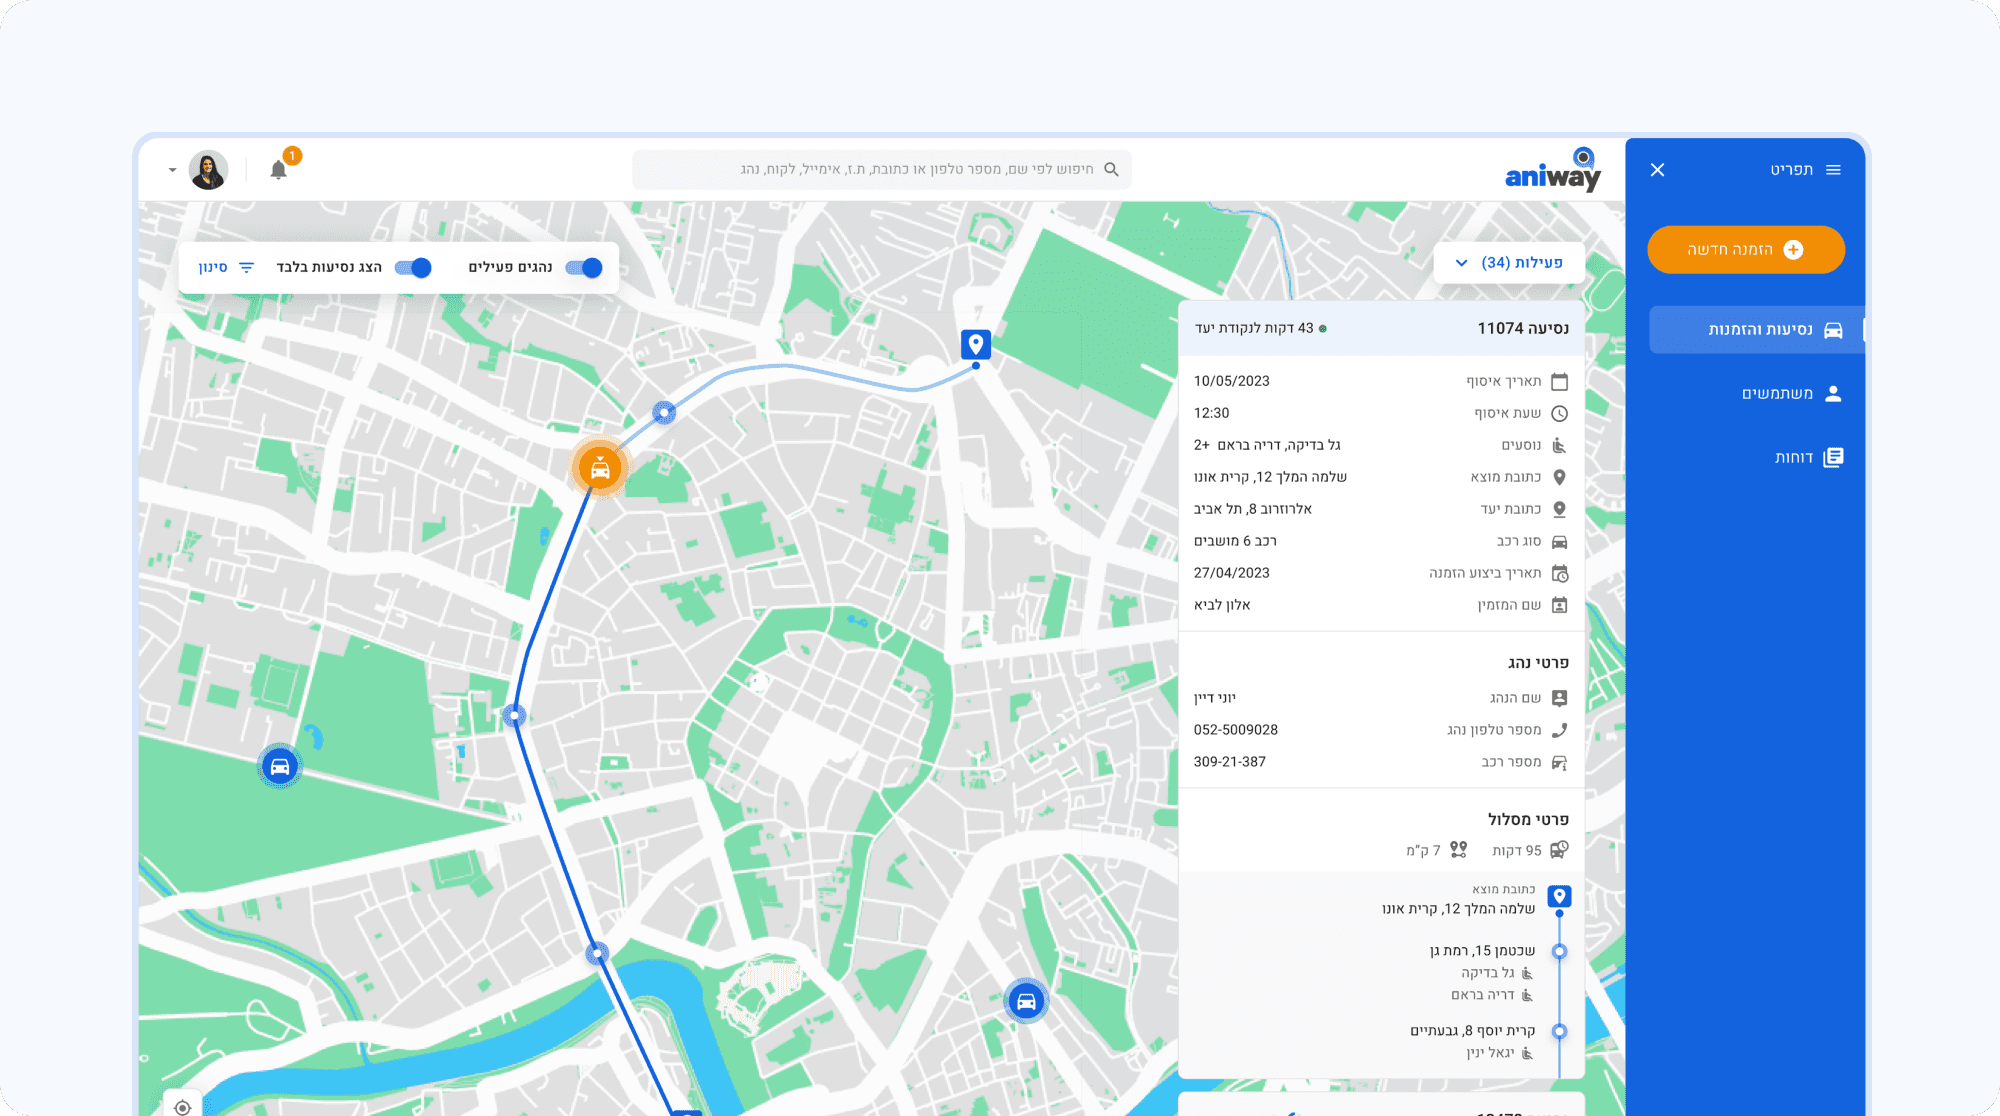Image resolution: width=2000 pixels, height=1116 pixels.
Task: Click the pickup time 12:30
Action: click(x=1211, y=413)
